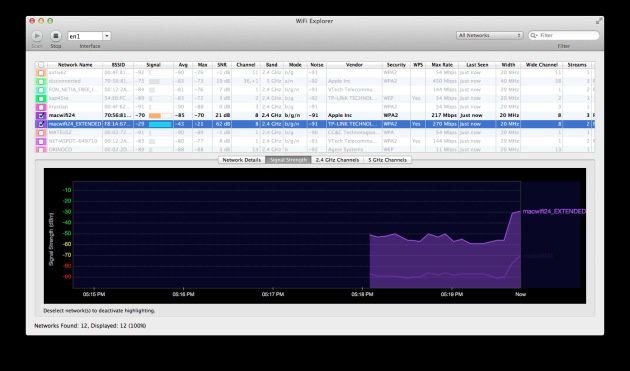The image size is (630, 371).
Task: Check the NETIASPOT-649710 network checkbox
Action: pos(41,141)
